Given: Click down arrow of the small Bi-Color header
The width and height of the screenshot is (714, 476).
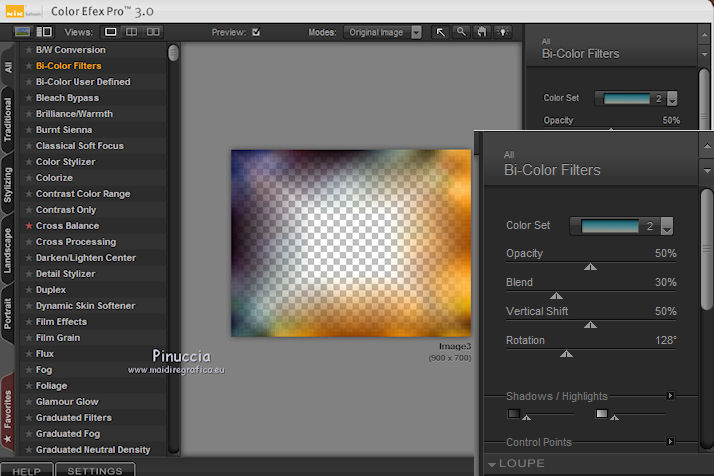Looking at the screenshot, I should click(x=704, y=54).
